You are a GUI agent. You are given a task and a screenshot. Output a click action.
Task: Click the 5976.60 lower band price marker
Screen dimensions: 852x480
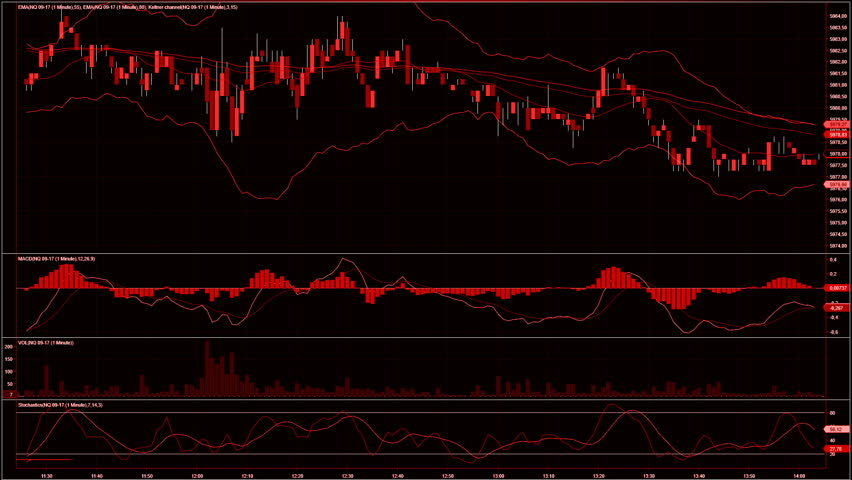coord(837,185)
